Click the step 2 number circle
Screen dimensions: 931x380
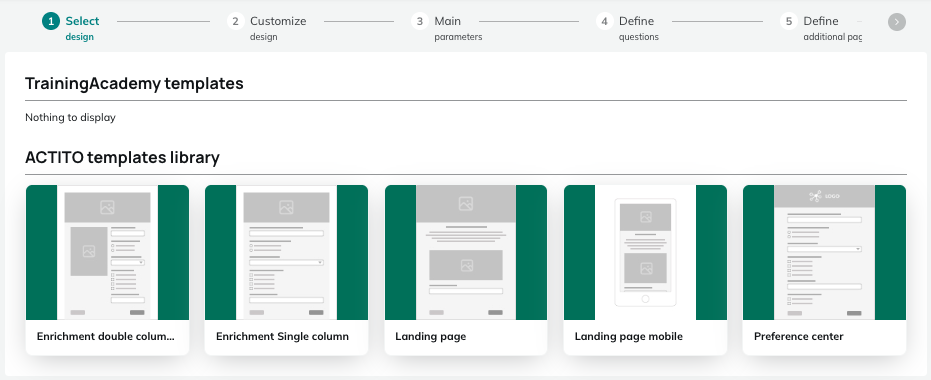click(236, 21)
